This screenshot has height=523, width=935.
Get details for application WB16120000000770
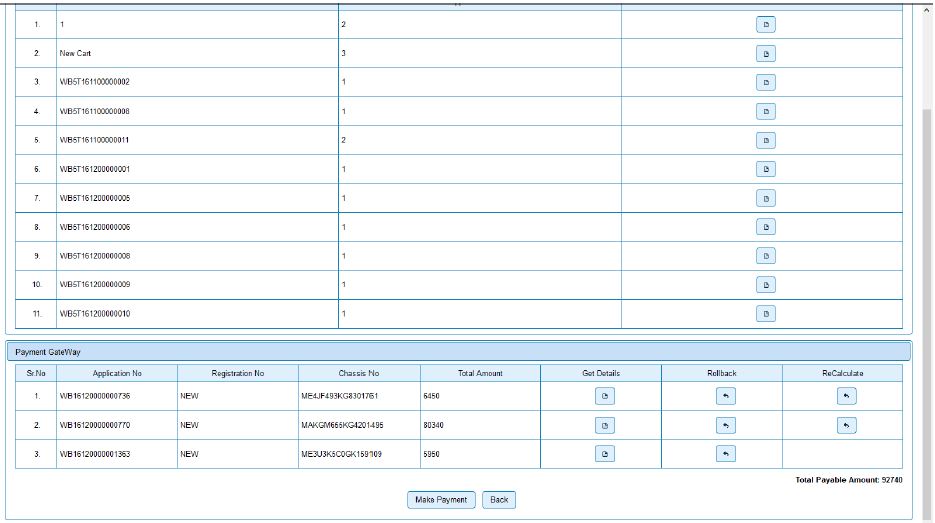click(x=605, y=425)
